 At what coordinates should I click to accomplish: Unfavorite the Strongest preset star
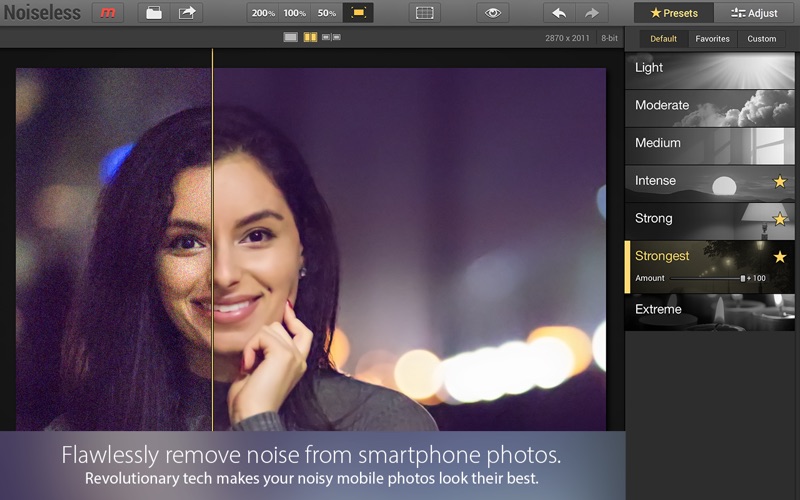pos(780,257)
